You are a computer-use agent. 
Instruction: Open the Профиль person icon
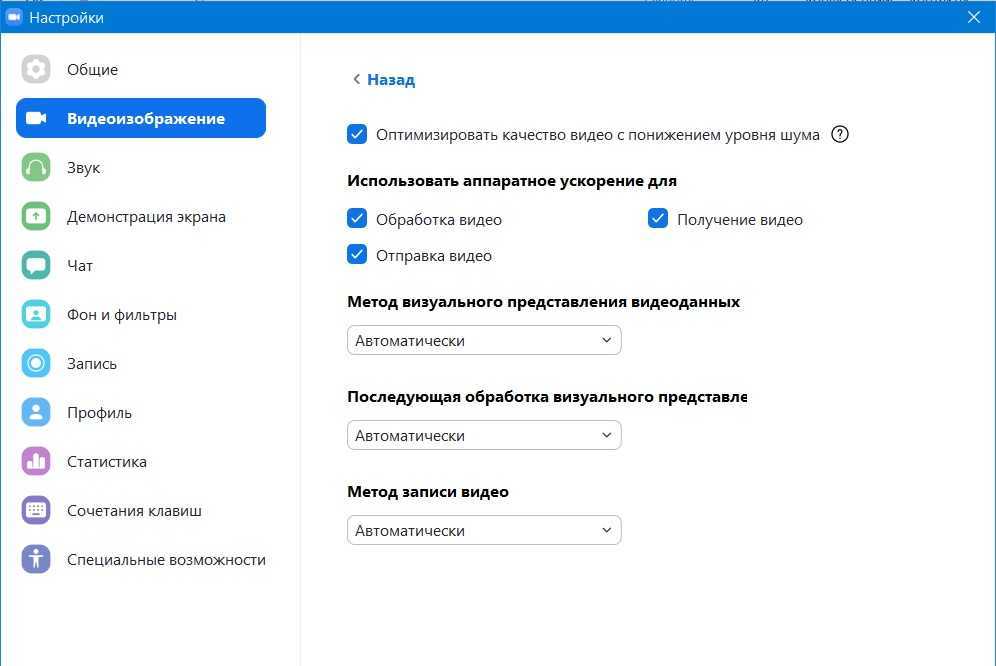pos(36,413)
